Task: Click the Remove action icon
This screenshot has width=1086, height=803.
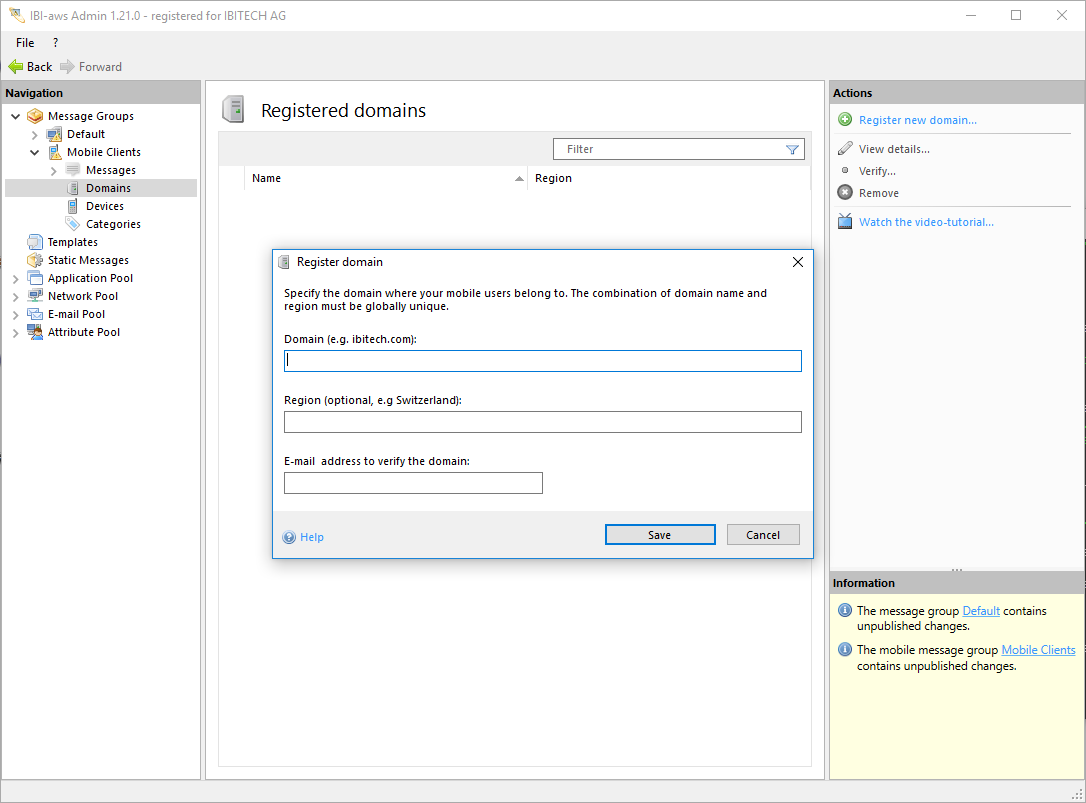Action: [845, 193]
